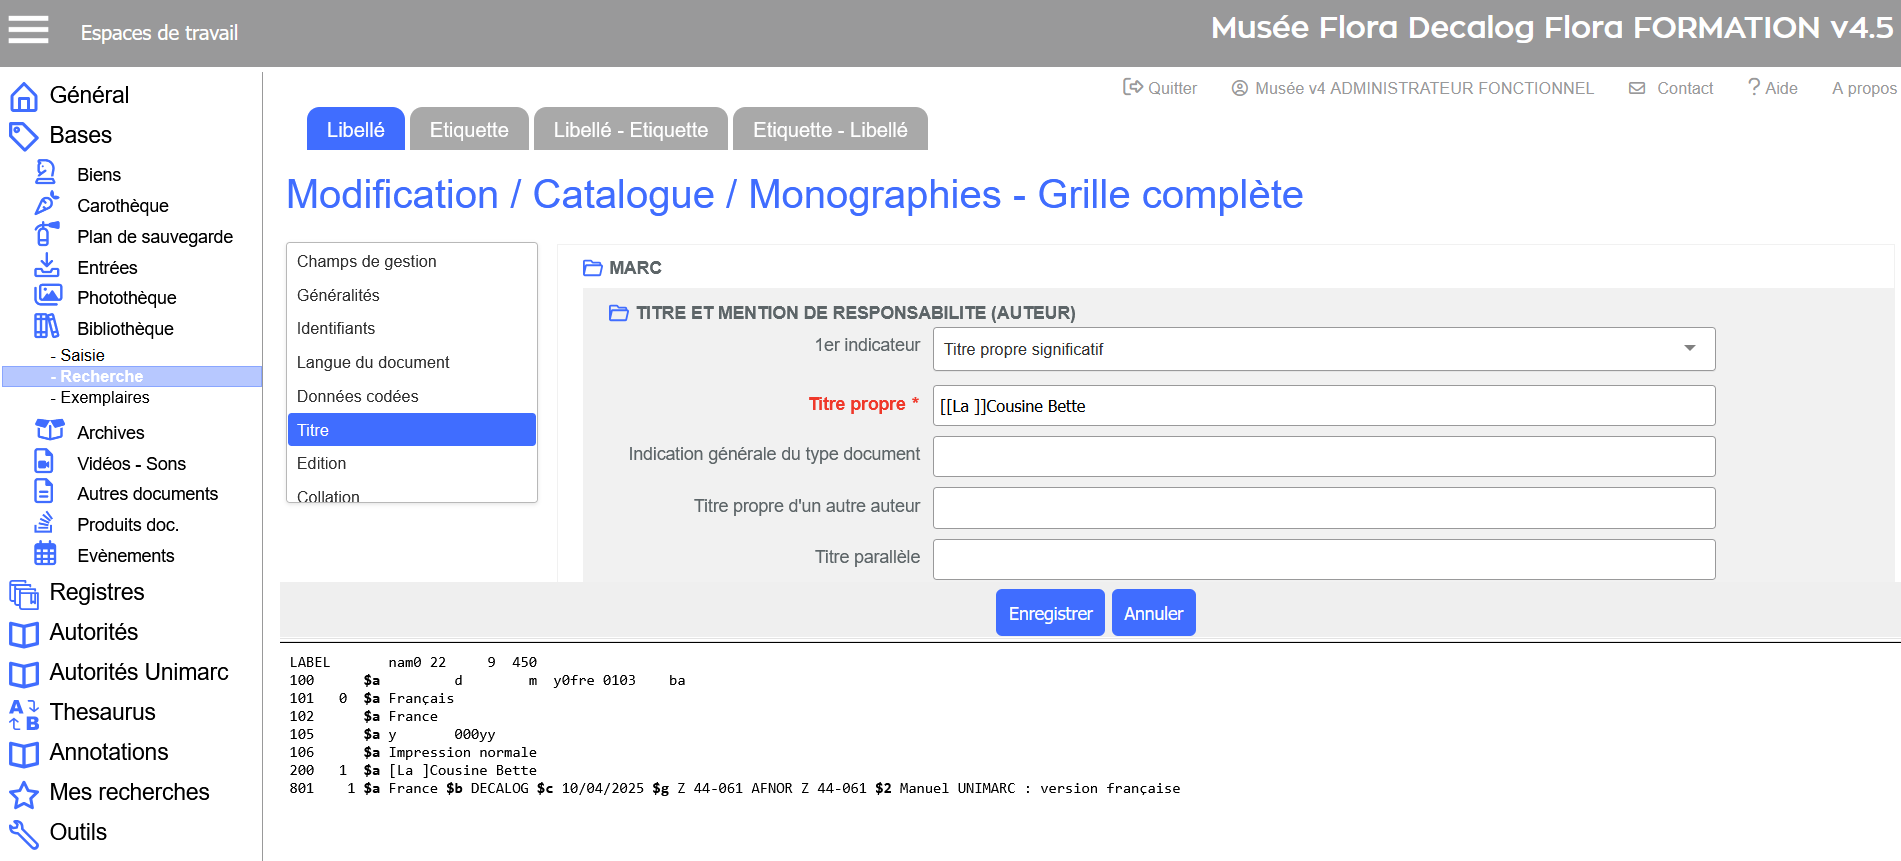Click the Enregistrer button
Image resolution: width=1901 pixels, height=861 pixels.
click(1050, 613)
